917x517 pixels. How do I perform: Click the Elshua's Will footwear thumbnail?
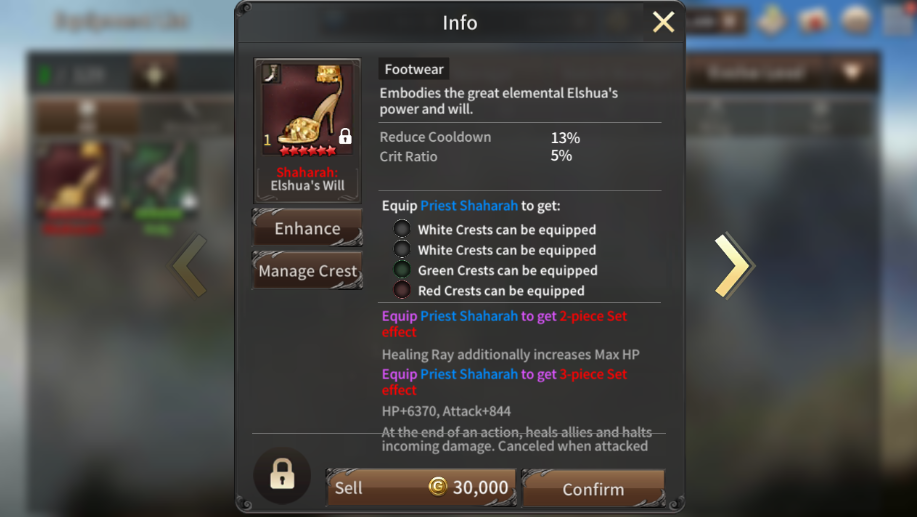coord(307,110)
